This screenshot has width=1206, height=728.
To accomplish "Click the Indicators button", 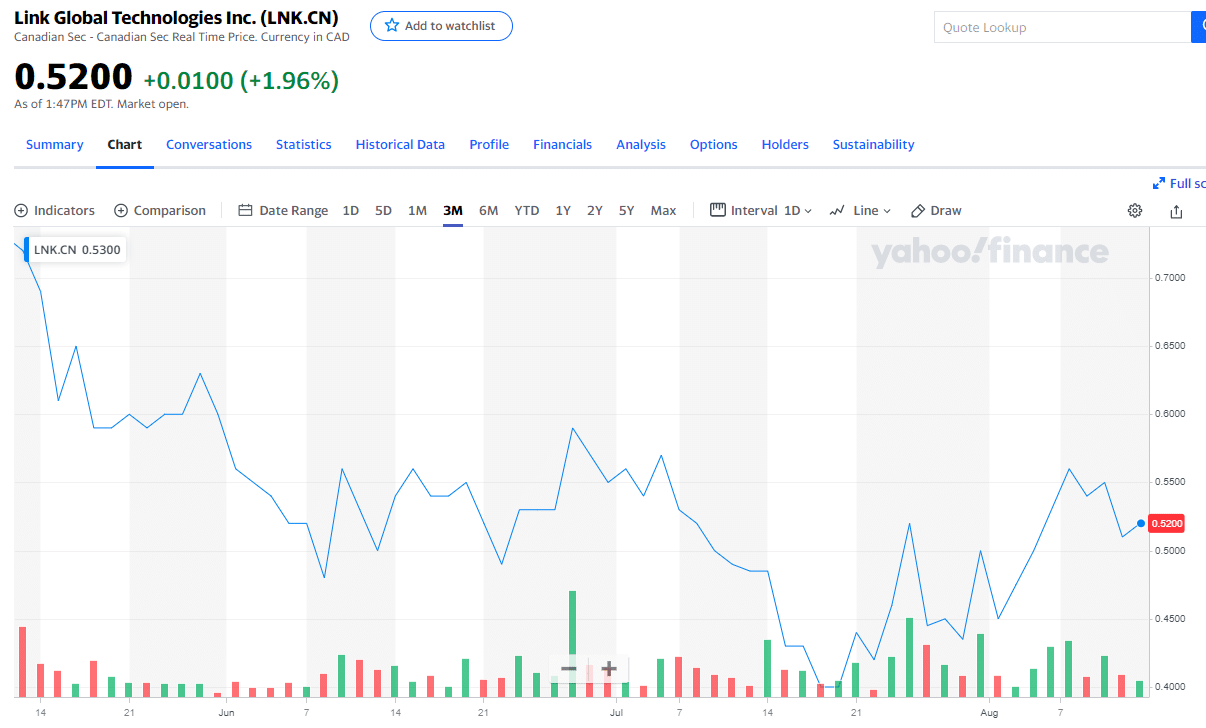I will (x=55, y=210).
